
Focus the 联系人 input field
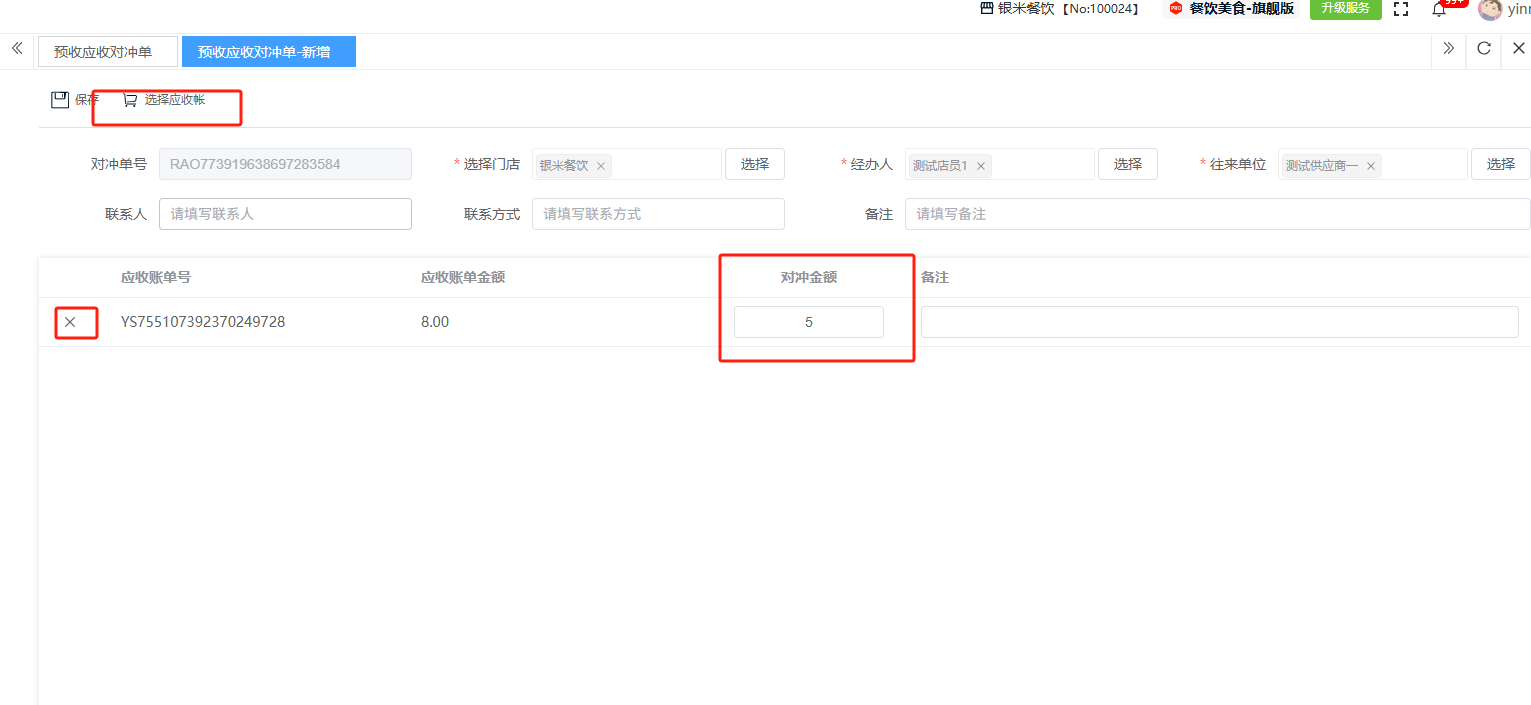(285, 214)
